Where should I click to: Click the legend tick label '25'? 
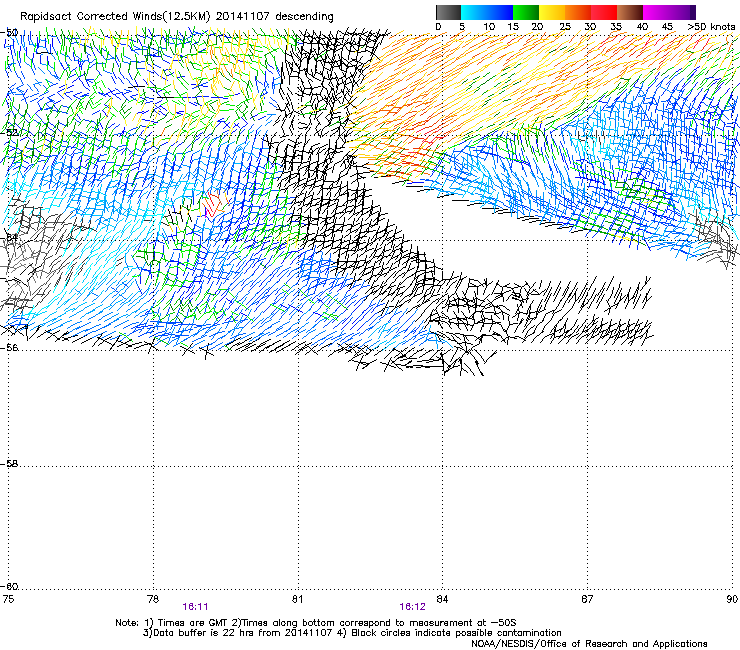tap(564, 27)
